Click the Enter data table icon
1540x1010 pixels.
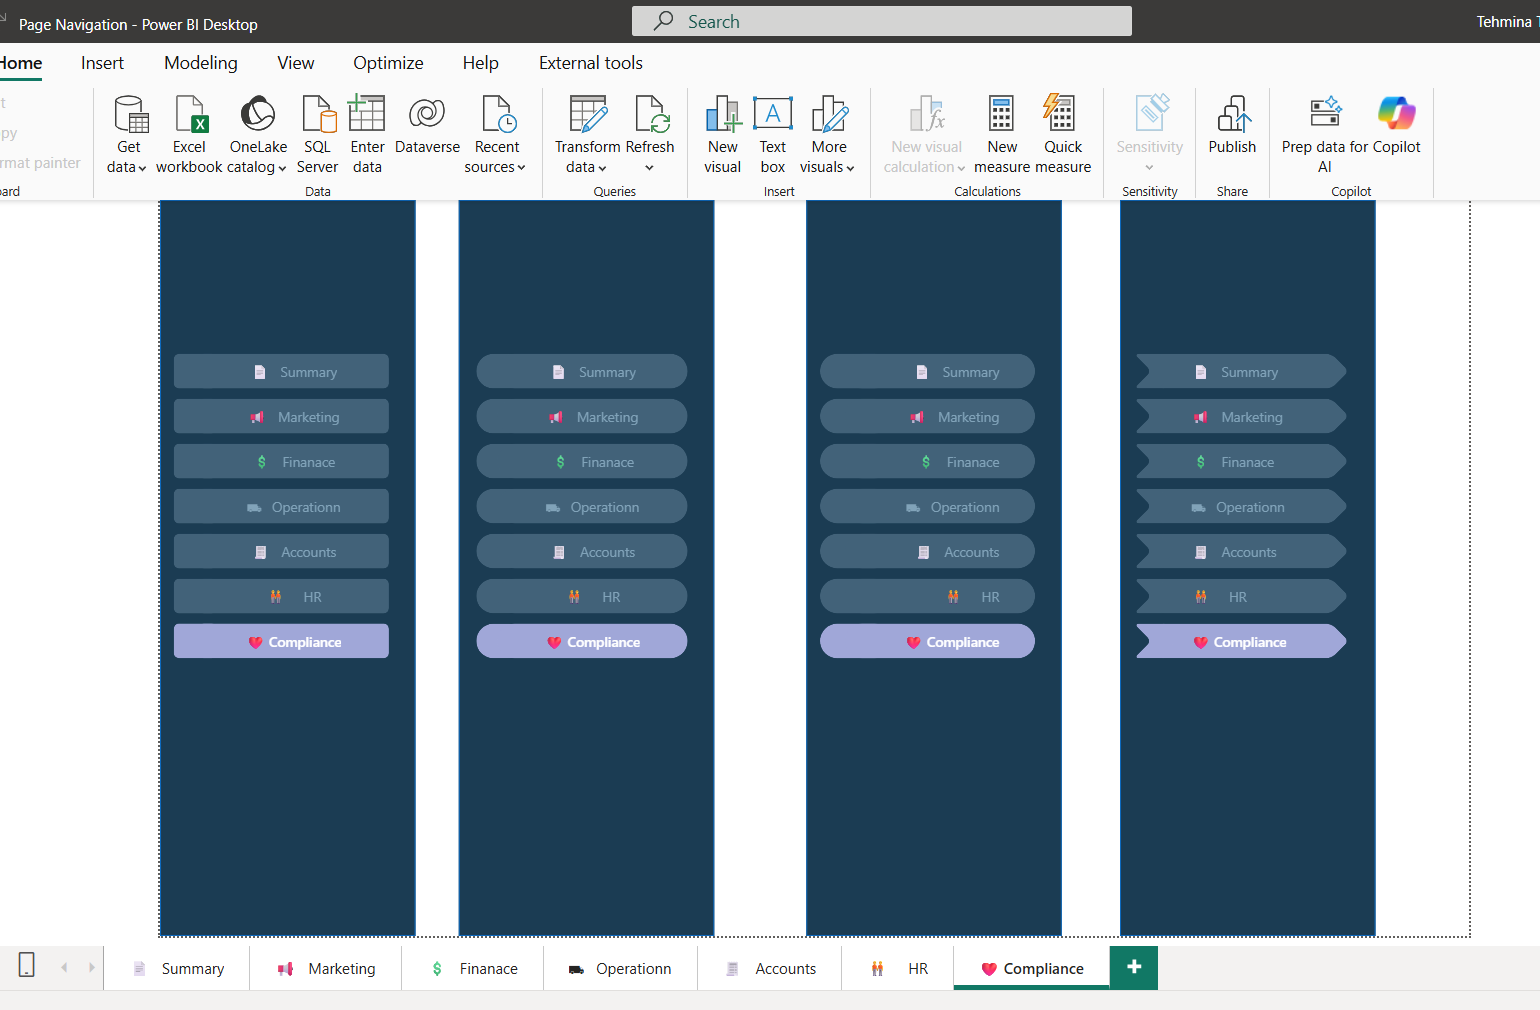(367, 115)
